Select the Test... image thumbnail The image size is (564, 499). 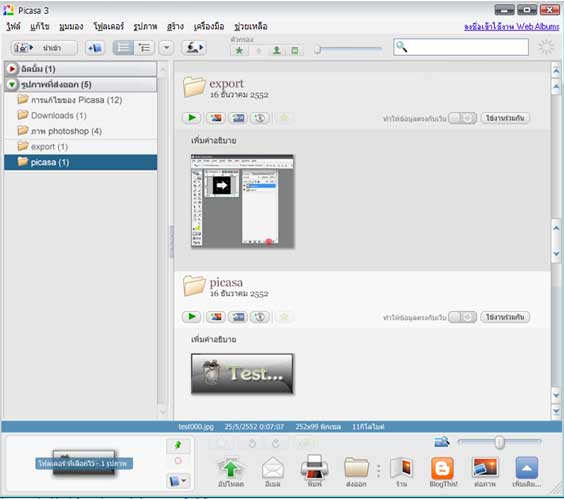tap(242, 373)
